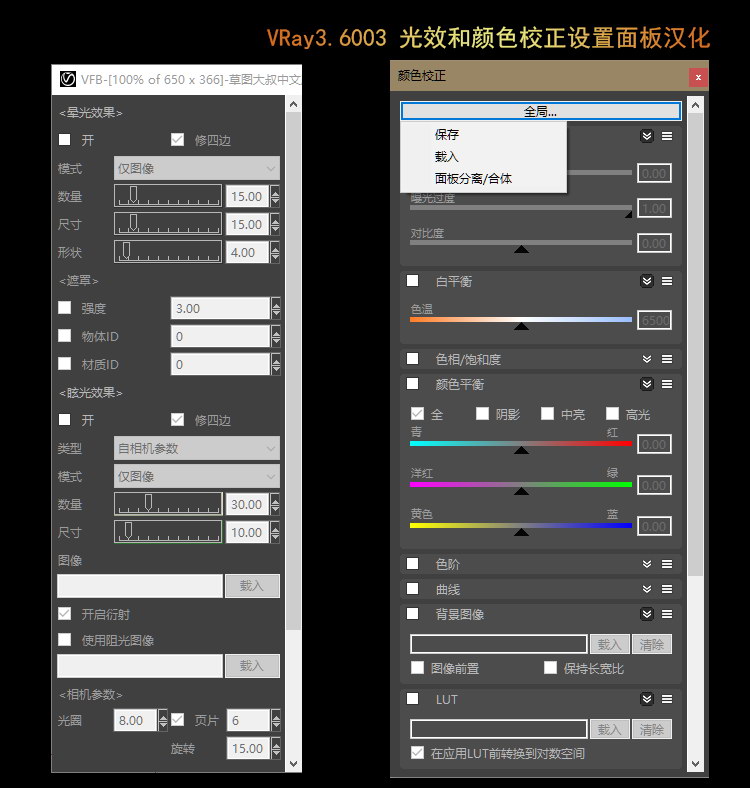
Task: Open the 星光效果 模式 dropdown showing 仅图像
Action: point(197,168)
